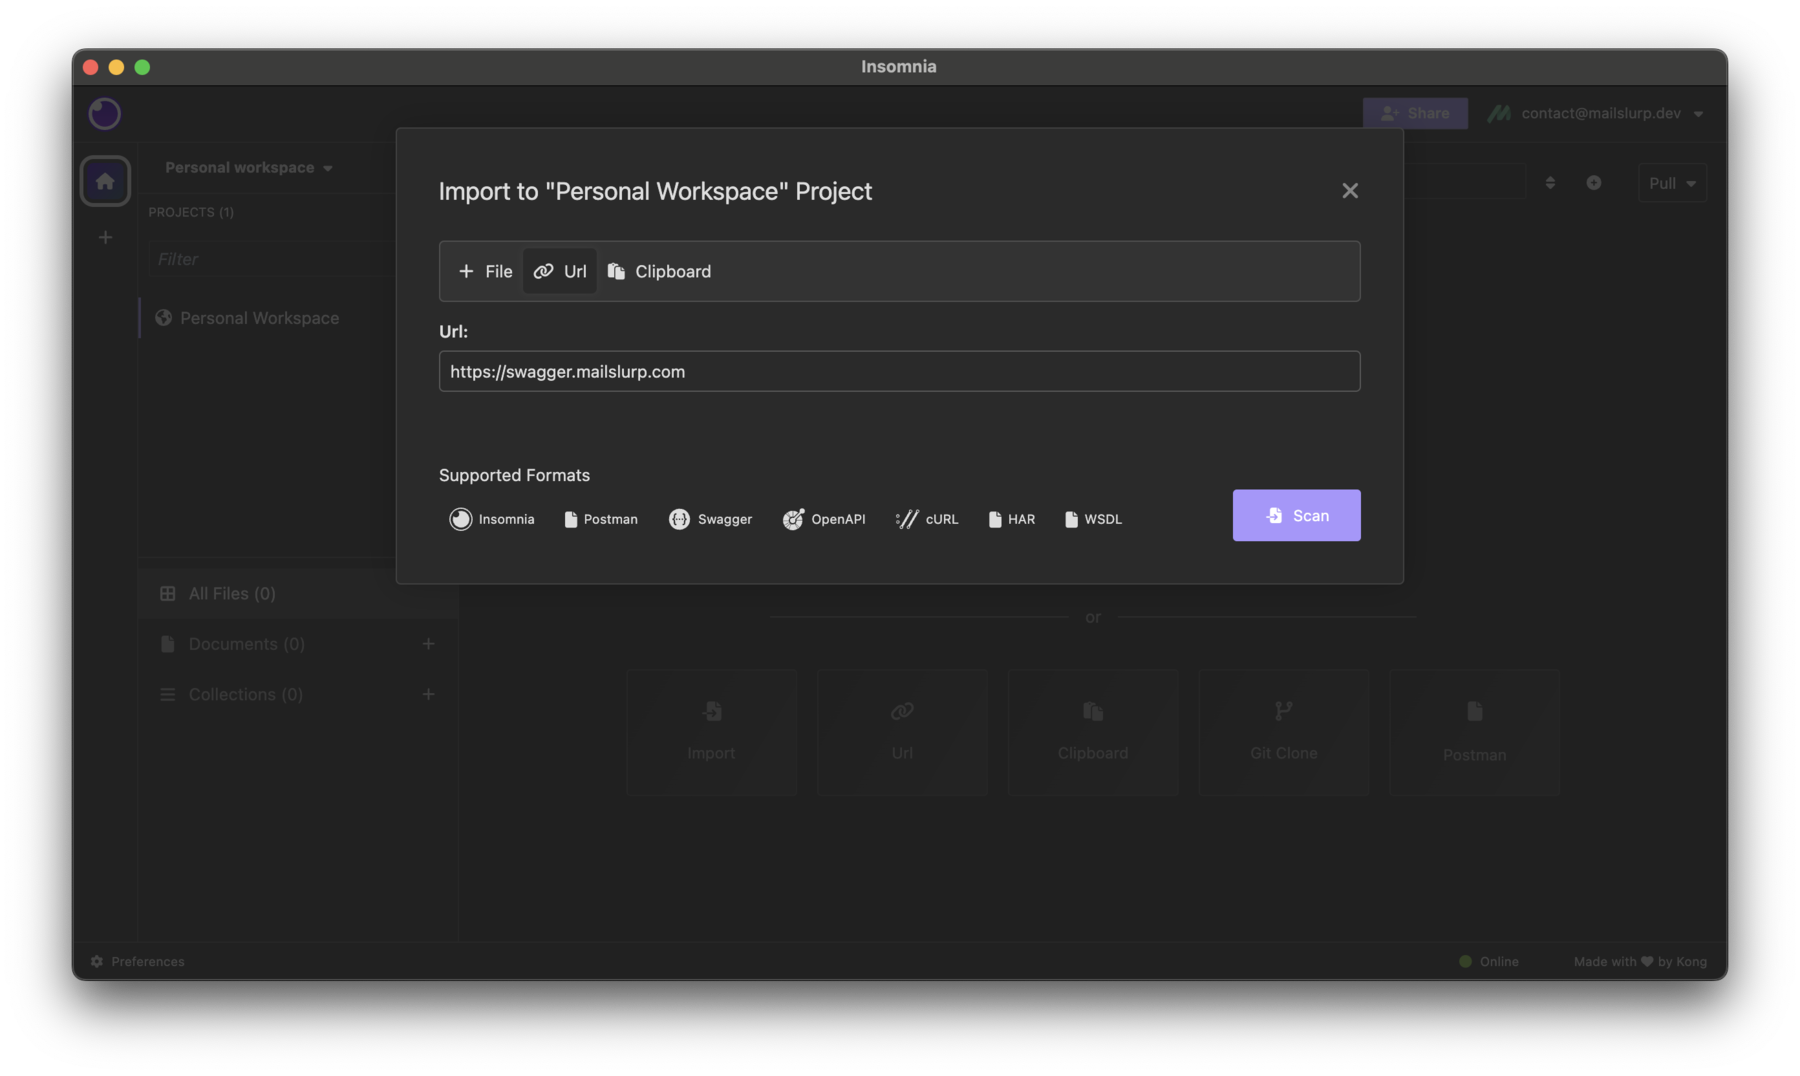Click the Import card
The height and width of the screenshot is (1076, 1800).
point(711,732)
